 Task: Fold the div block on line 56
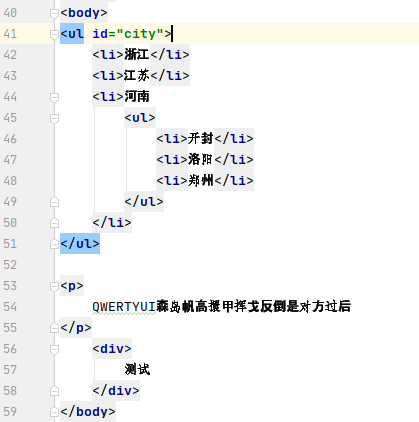54,349
